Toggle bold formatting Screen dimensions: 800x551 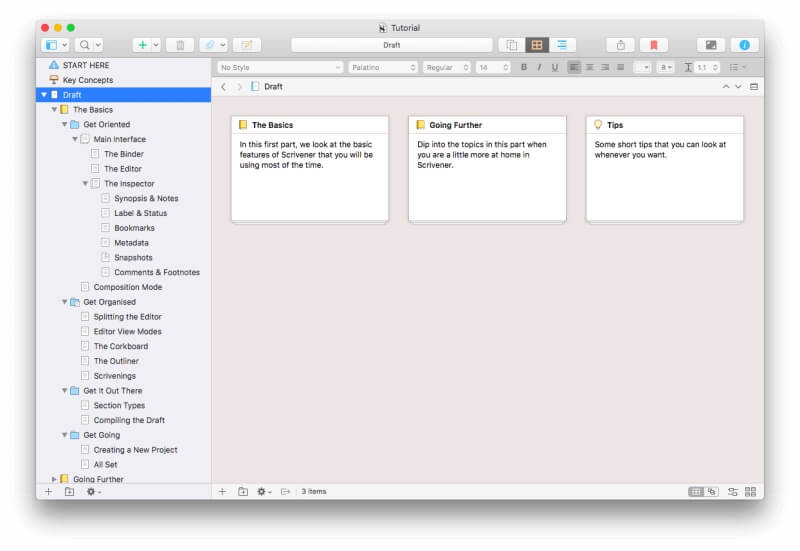click(x=523, y=67)
